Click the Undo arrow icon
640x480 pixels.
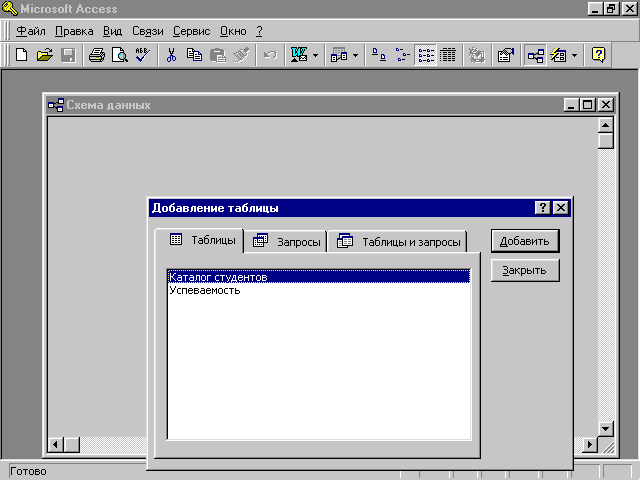(x=270, y=55)
